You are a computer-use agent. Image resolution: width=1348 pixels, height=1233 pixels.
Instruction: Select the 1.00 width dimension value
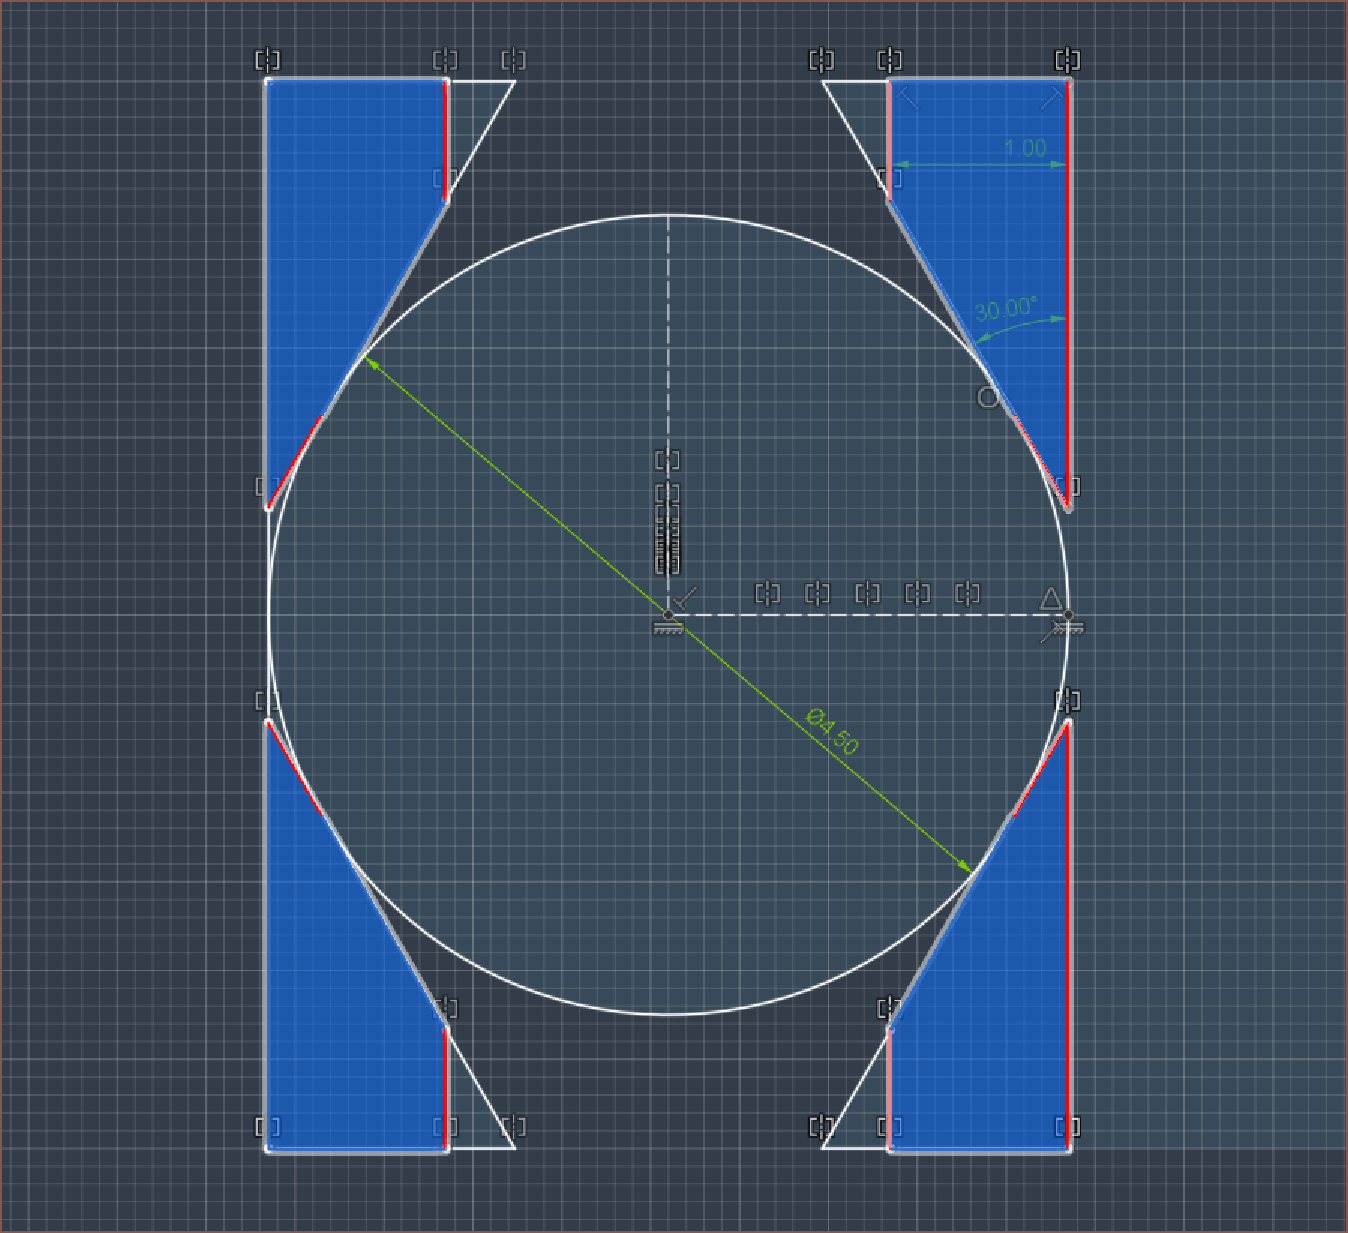[x=1025, y=148]
